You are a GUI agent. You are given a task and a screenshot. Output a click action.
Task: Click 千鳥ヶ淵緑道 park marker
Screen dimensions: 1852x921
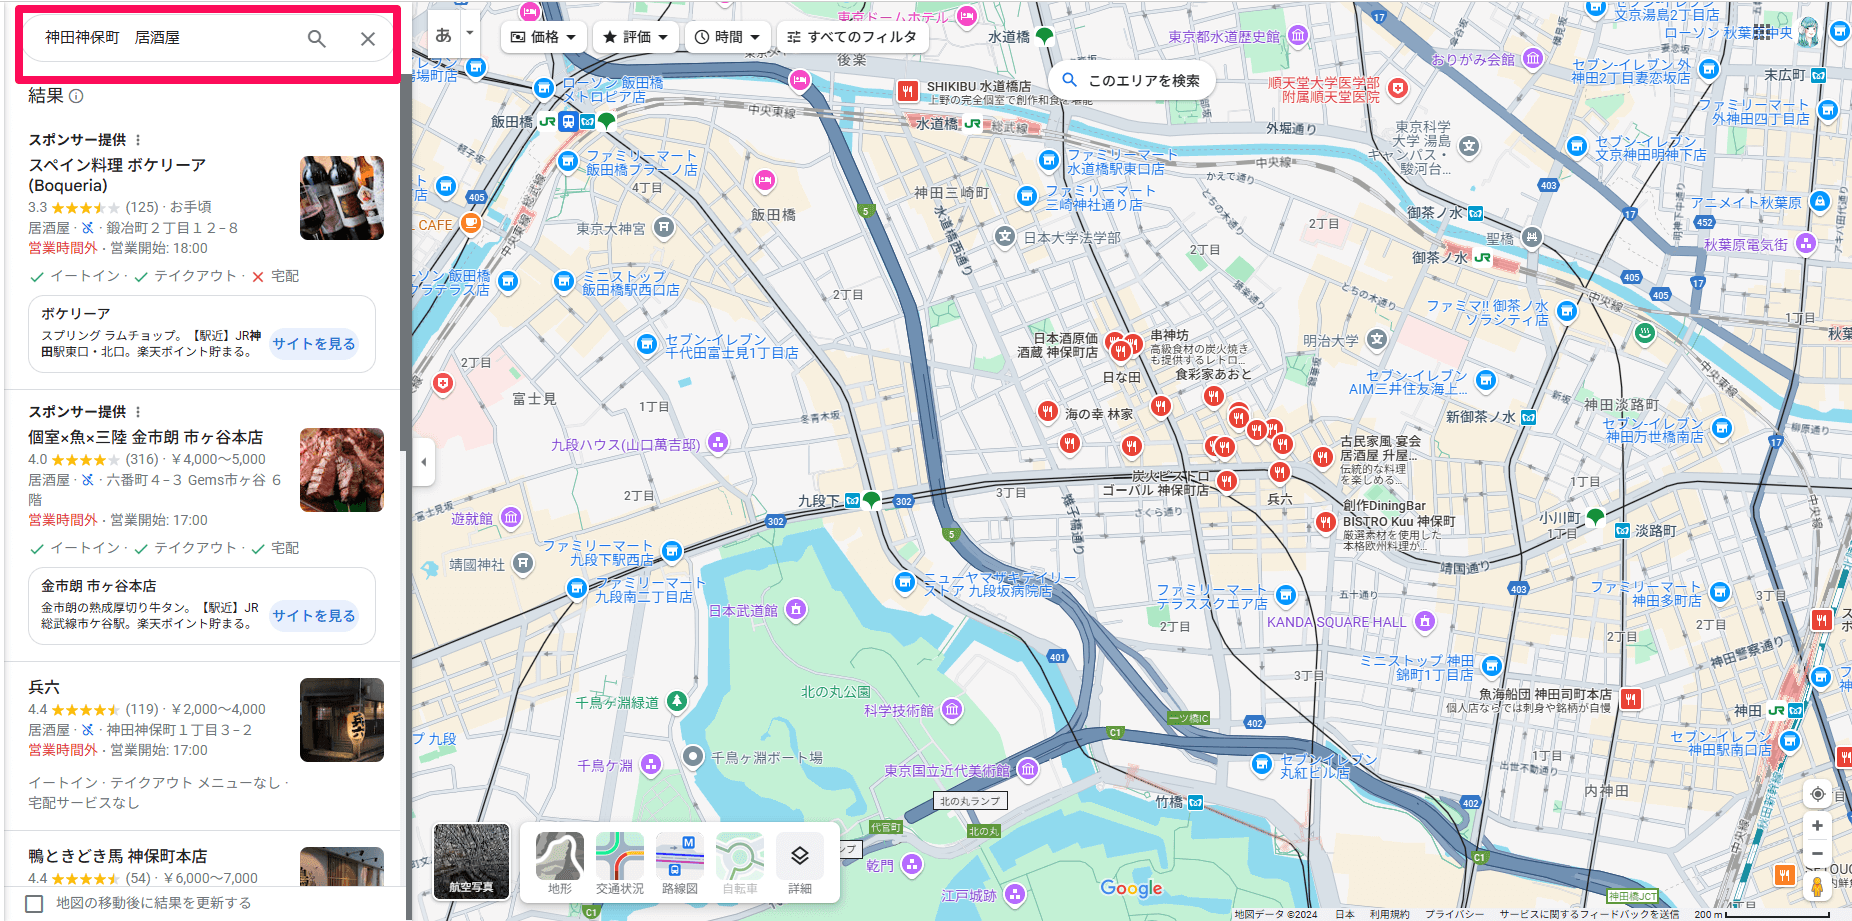tap(677, 702)
